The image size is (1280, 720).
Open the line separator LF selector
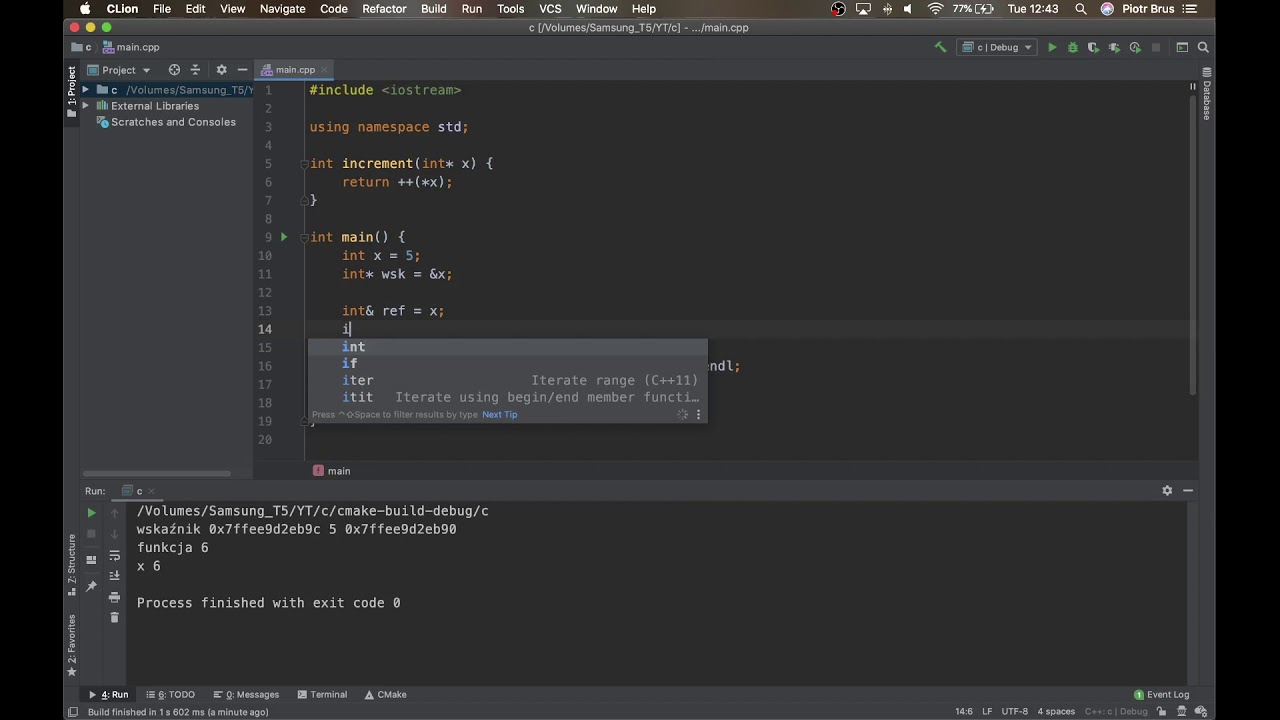pyautogui.click(x=987, y=712)
